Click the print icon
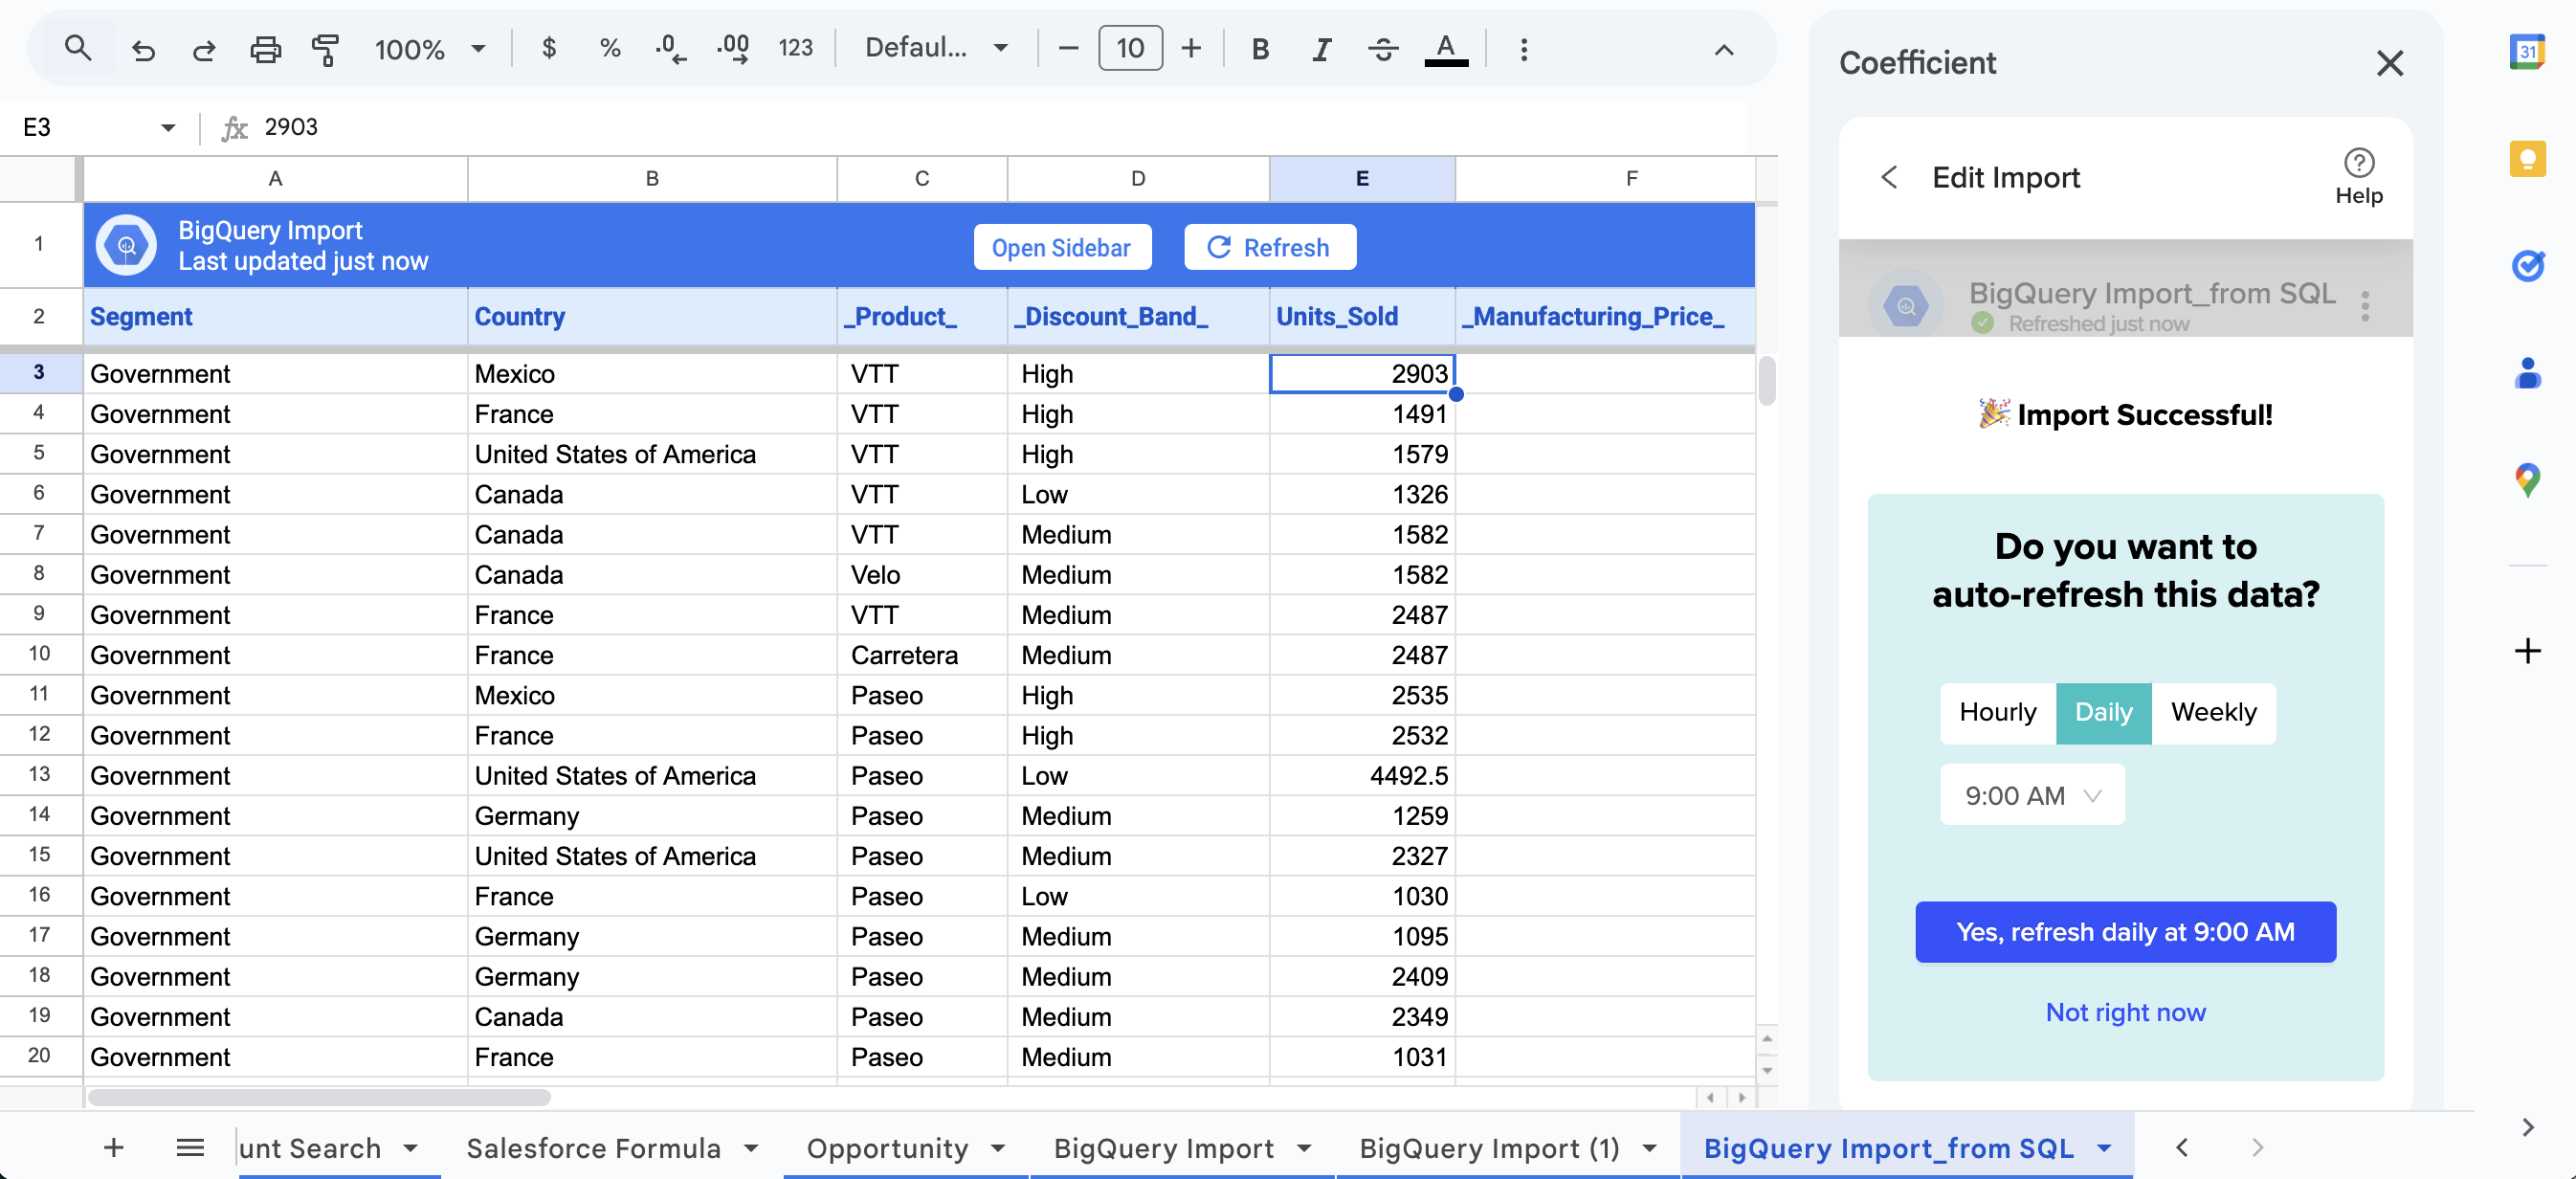 266,49
